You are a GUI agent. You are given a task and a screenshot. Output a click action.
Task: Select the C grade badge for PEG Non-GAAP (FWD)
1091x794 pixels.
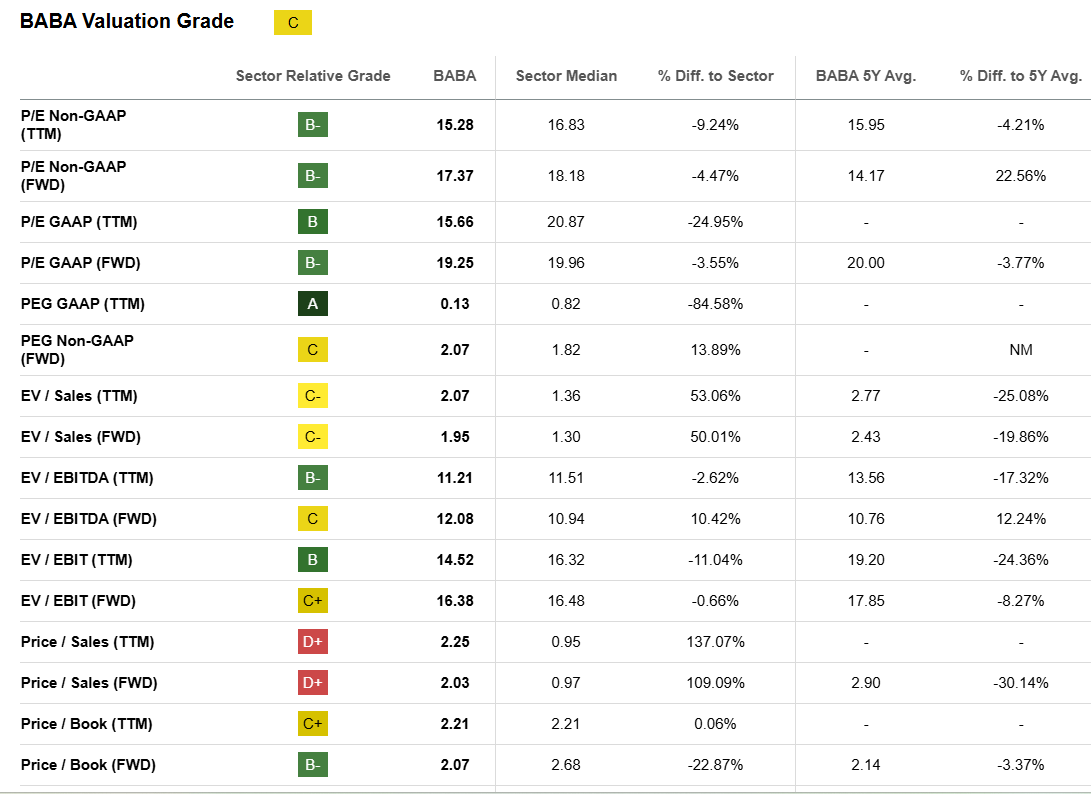(313, 350)
